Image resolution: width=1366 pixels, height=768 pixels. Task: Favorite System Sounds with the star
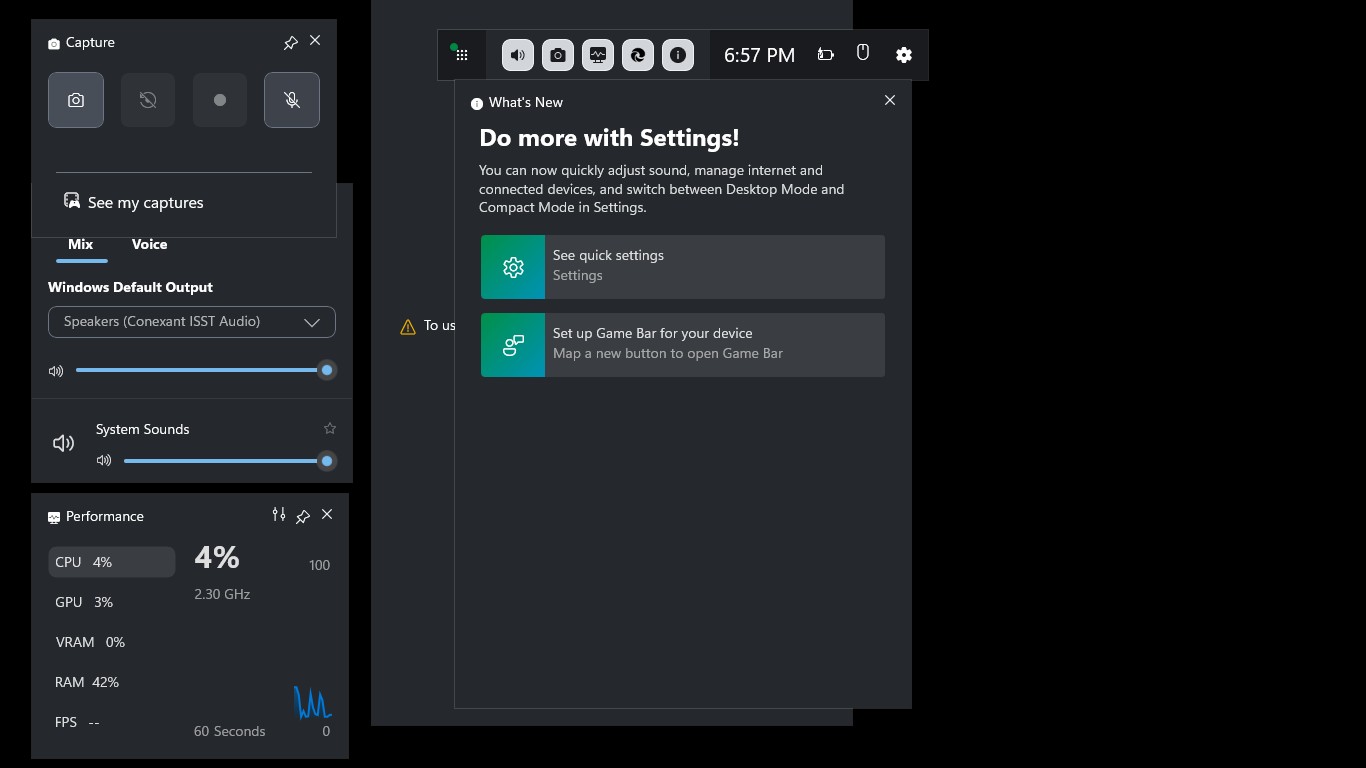pos(330,429)
